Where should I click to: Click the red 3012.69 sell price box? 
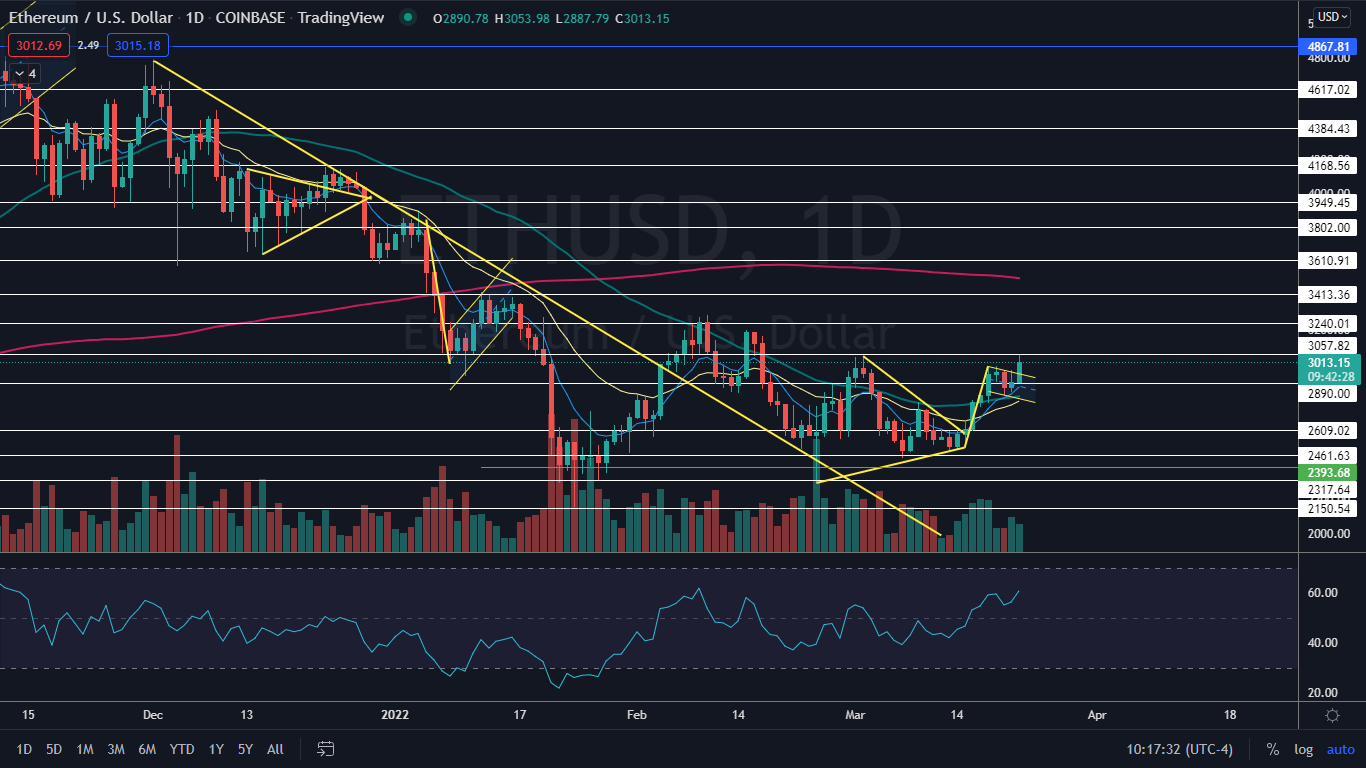[38, 45]
